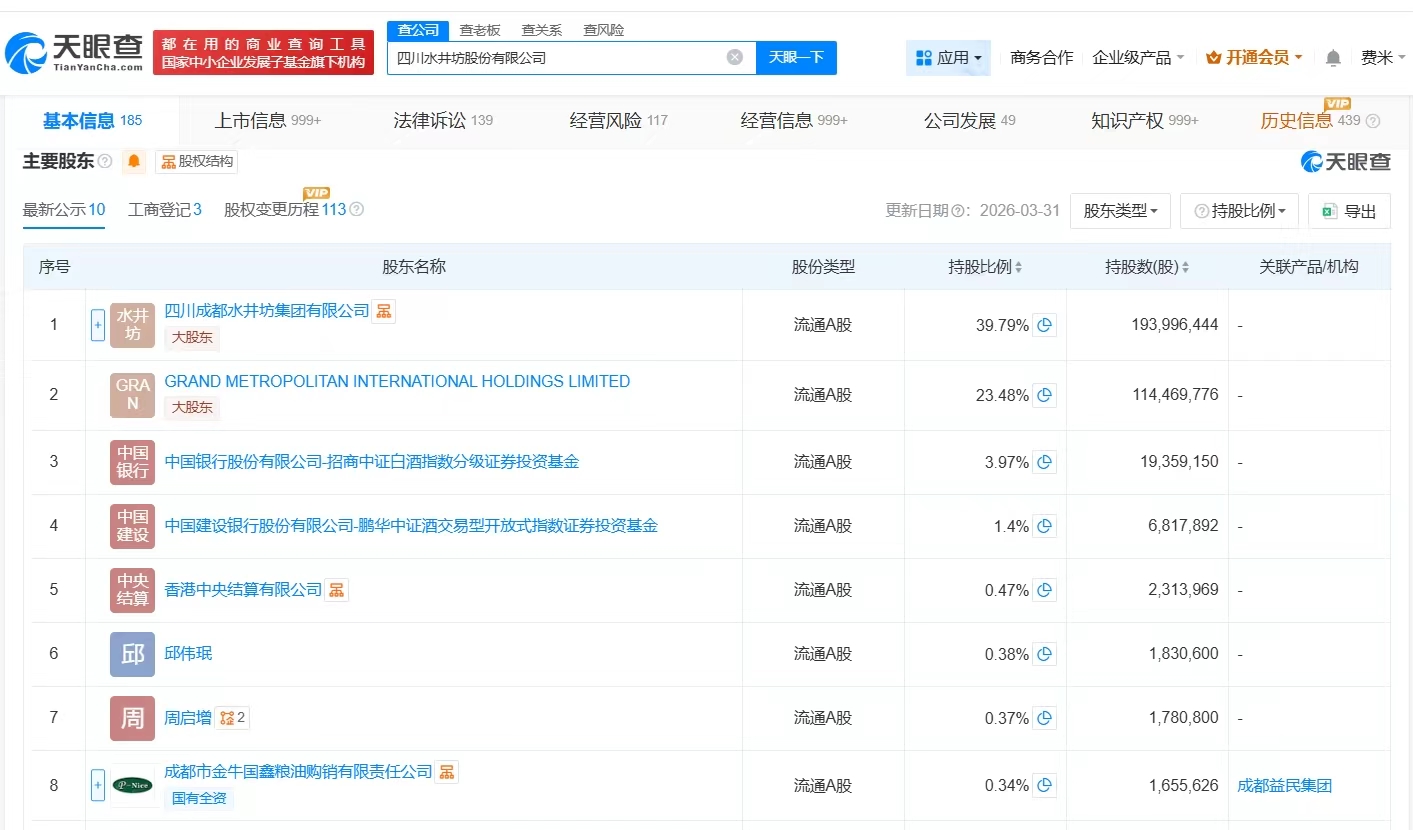This screenshot has width=1413, height=830.
Task: Open 股权变更历程 VIP sub-tab
Action: [x=285, y=210]
